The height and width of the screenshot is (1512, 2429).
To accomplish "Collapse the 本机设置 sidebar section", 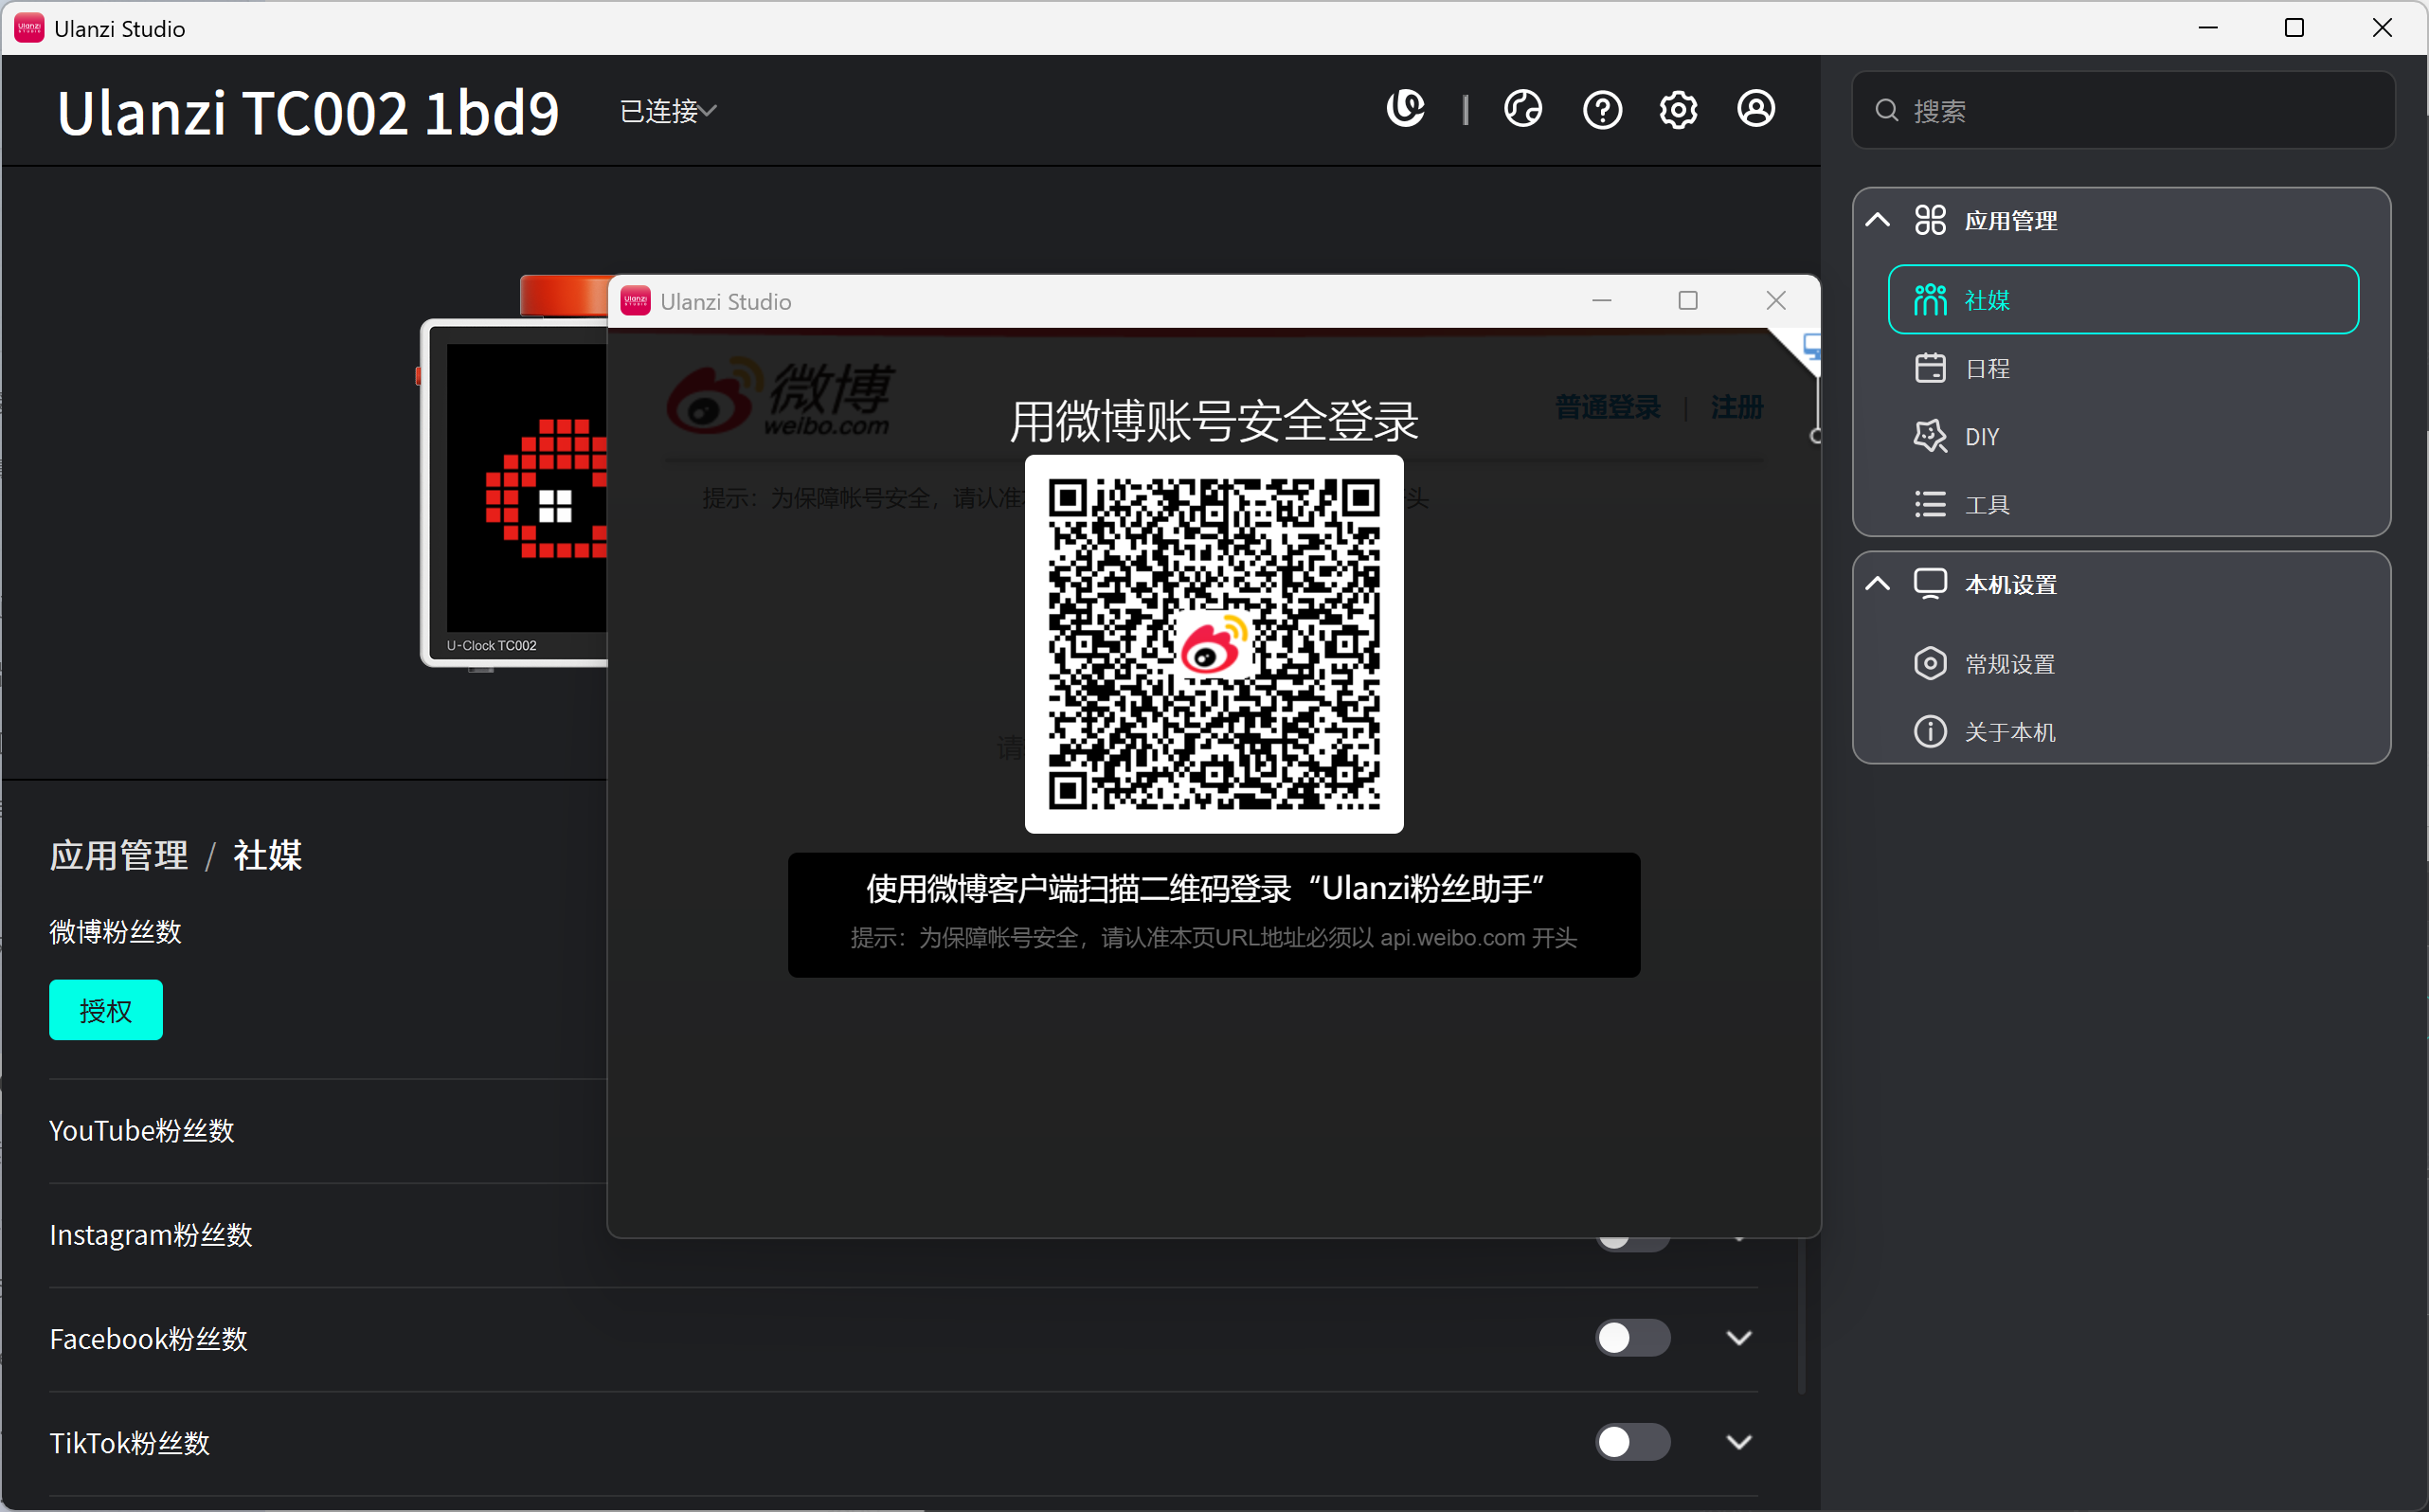I will (x=1878, y=584).
